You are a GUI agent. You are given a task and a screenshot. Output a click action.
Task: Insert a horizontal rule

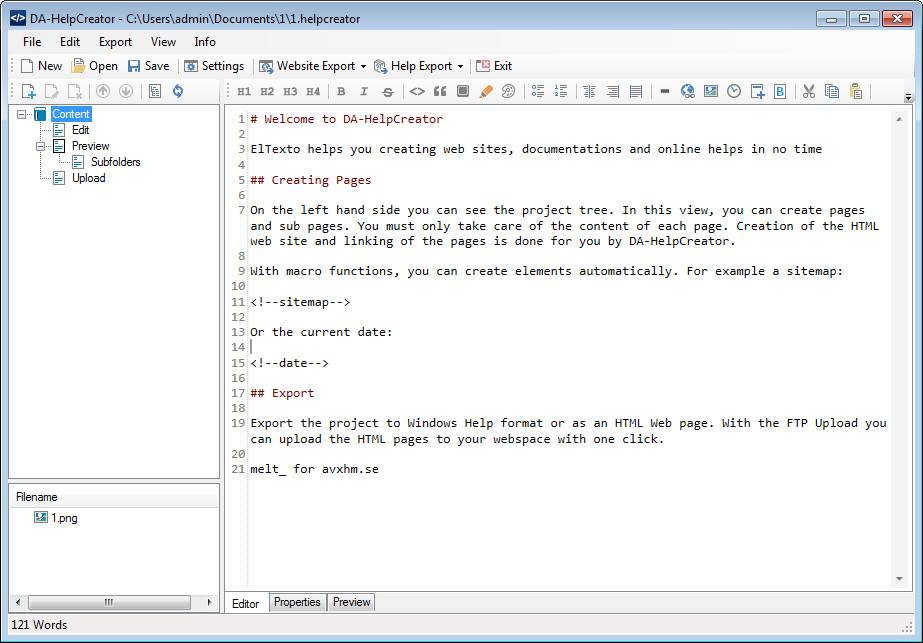(x=665, y=91)
